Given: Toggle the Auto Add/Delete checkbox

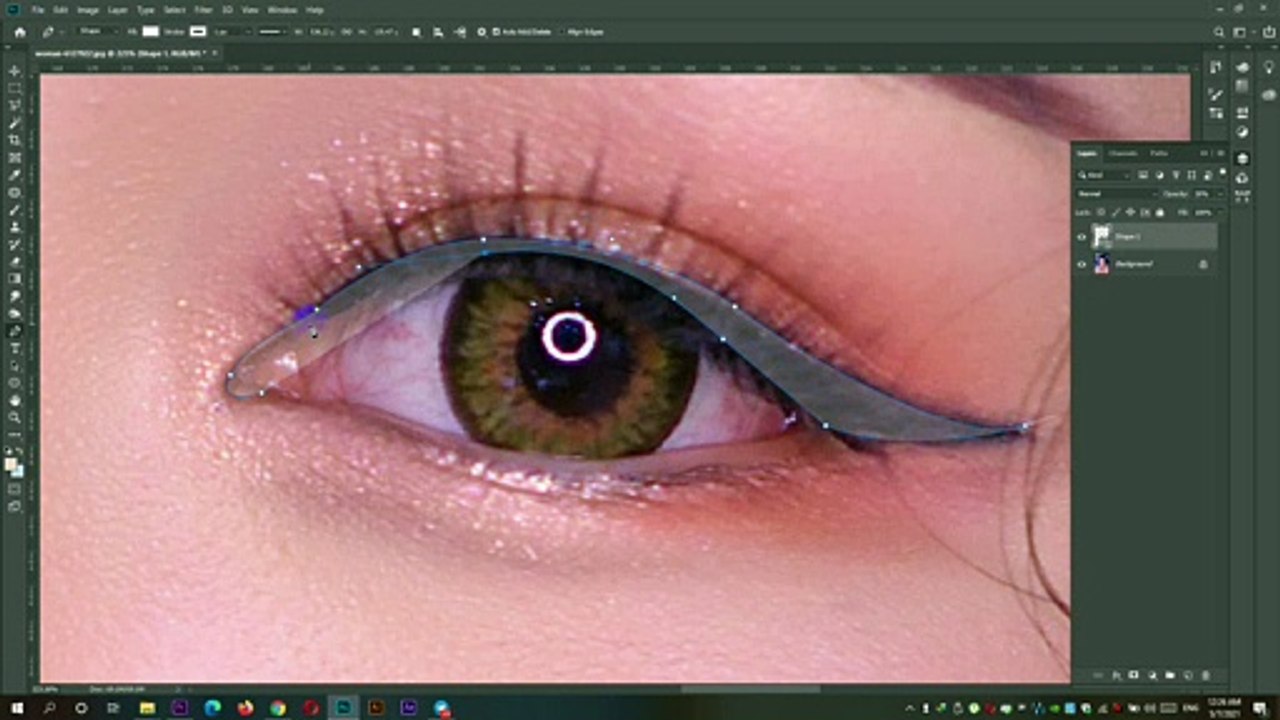Looking at the screenshot, I should point(496,32).
